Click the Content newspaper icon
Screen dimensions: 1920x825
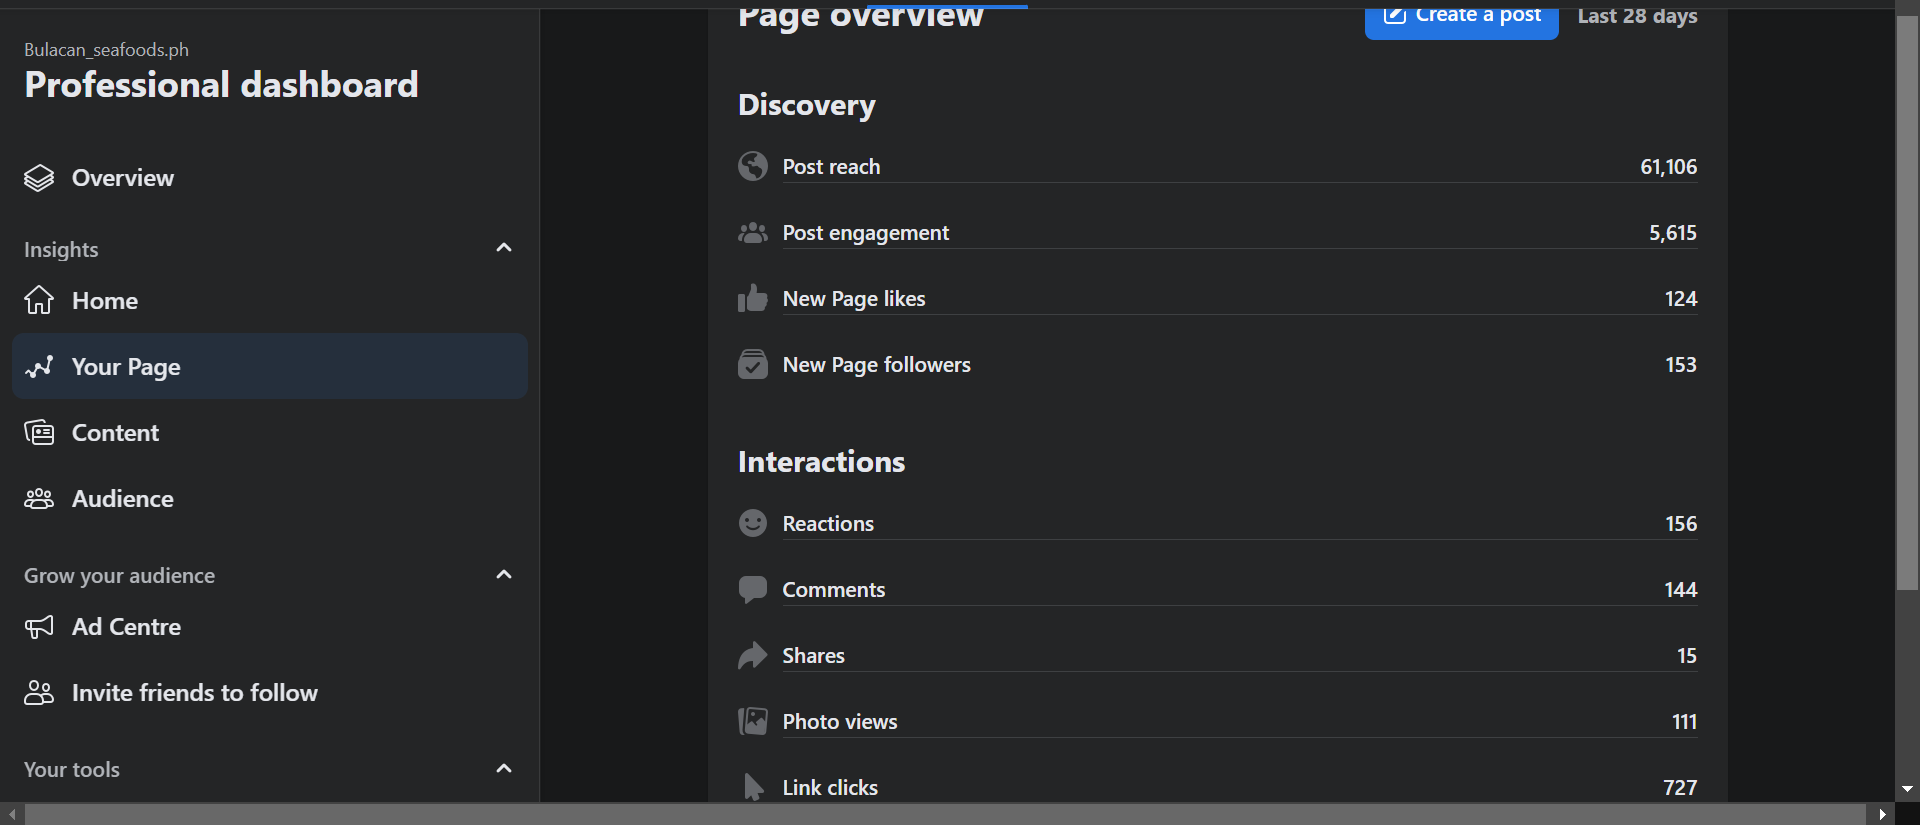coord(39,433)
